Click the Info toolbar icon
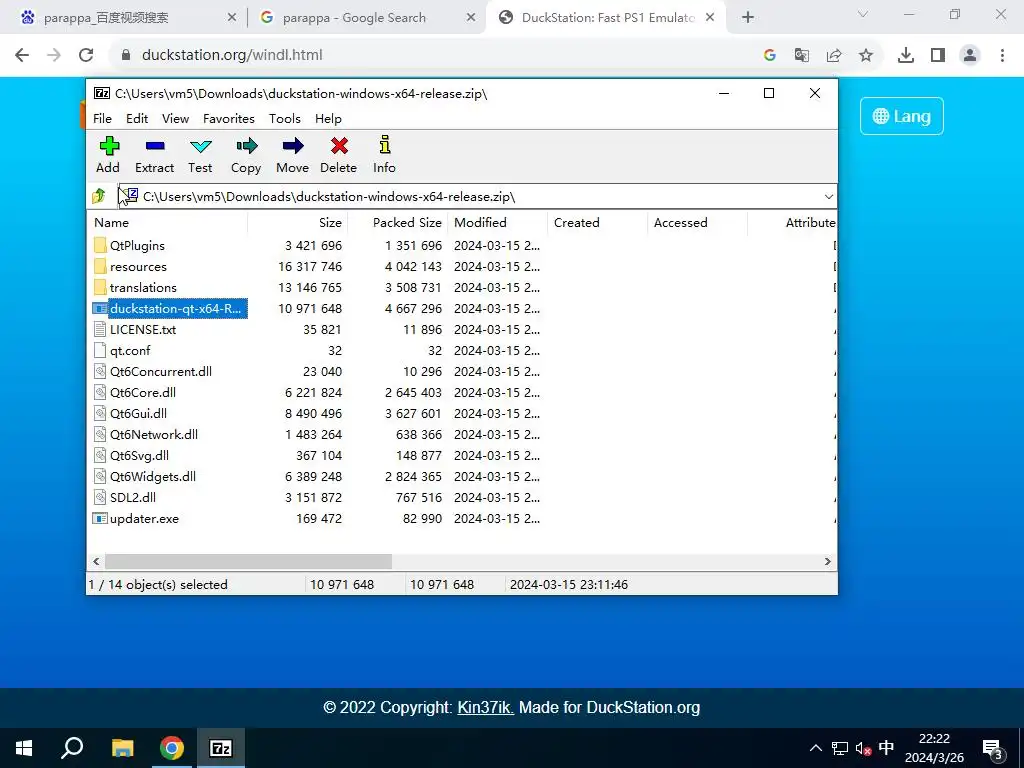Viewport: 1024px width, 768px height. [x=385, y=144]
